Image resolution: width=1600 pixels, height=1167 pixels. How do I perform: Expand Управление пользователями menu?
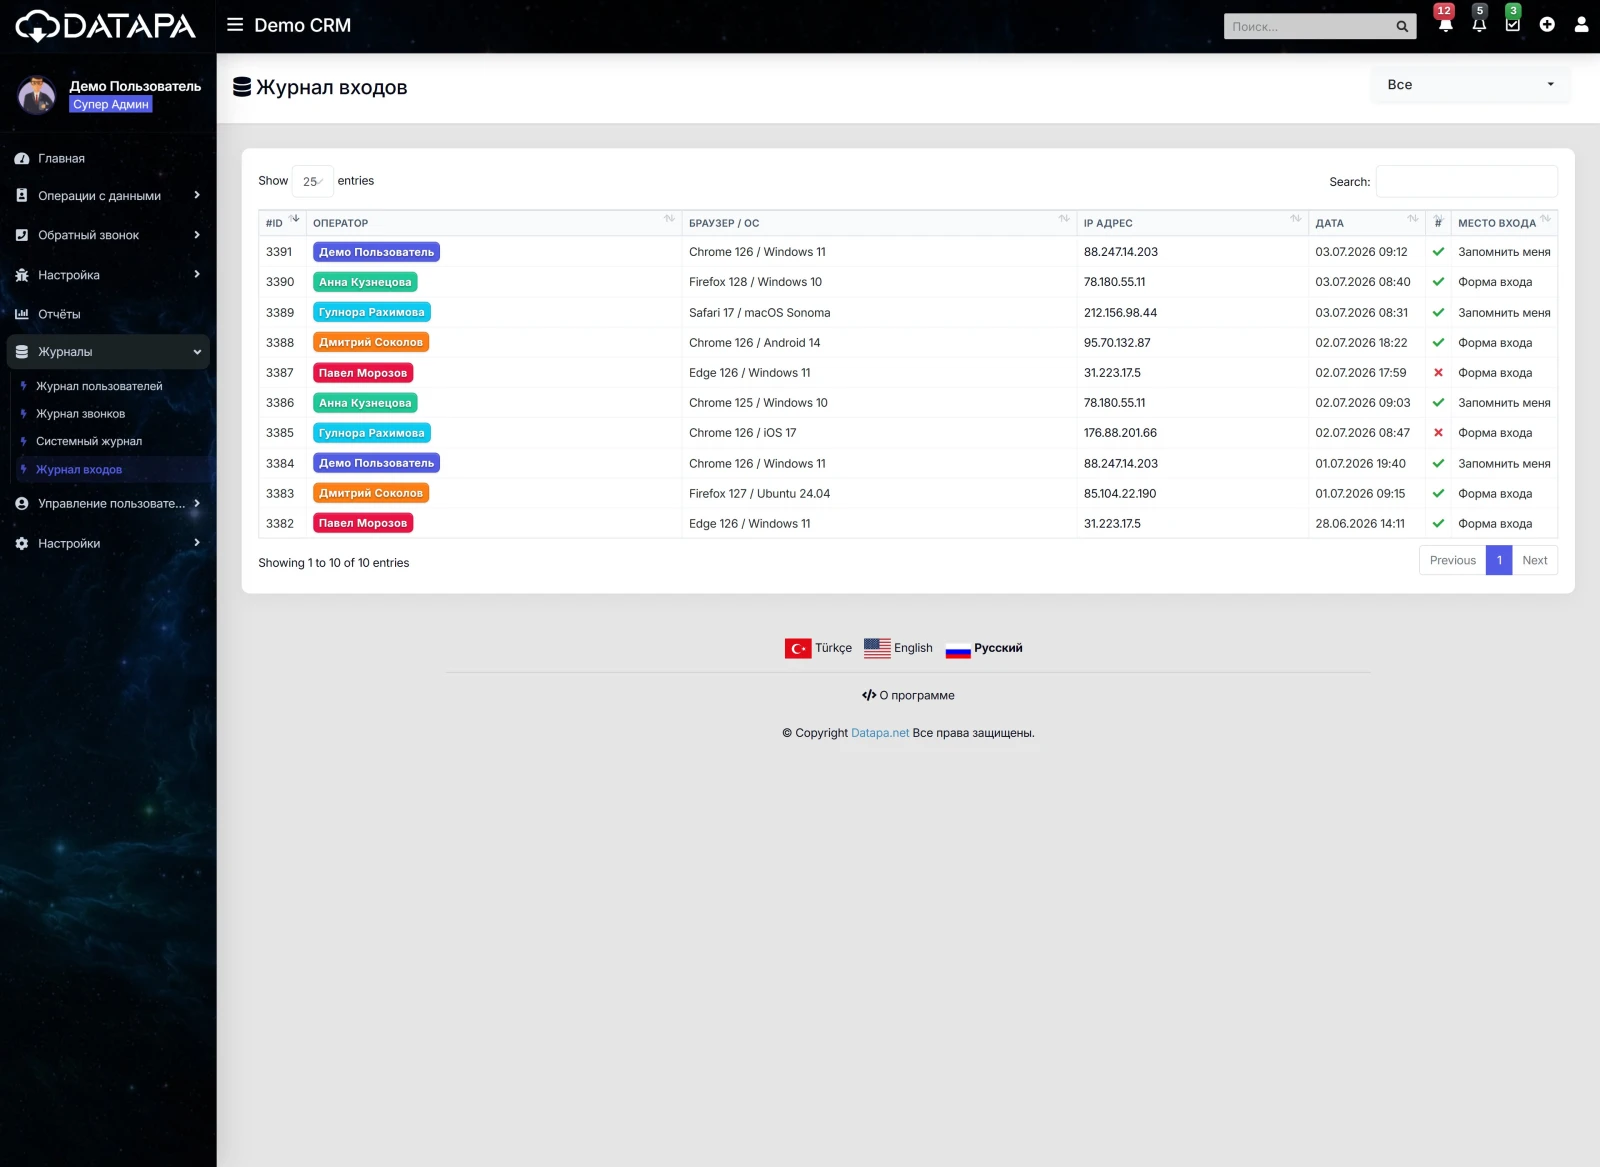coord(108,504)
